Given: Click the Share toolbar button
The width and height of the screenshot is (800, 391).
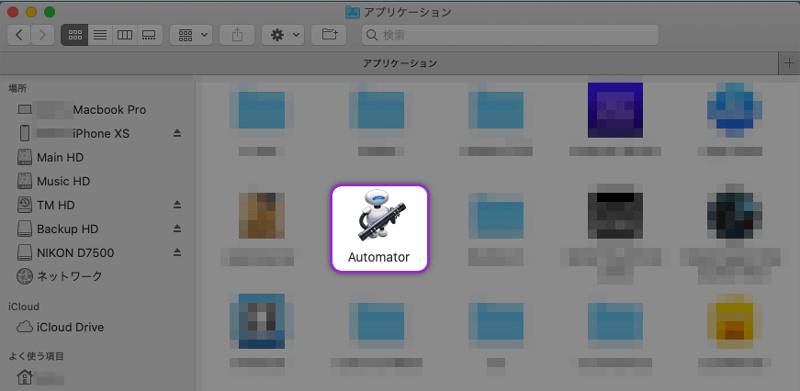Looking at the screenshot, I should tap(237, 35).
